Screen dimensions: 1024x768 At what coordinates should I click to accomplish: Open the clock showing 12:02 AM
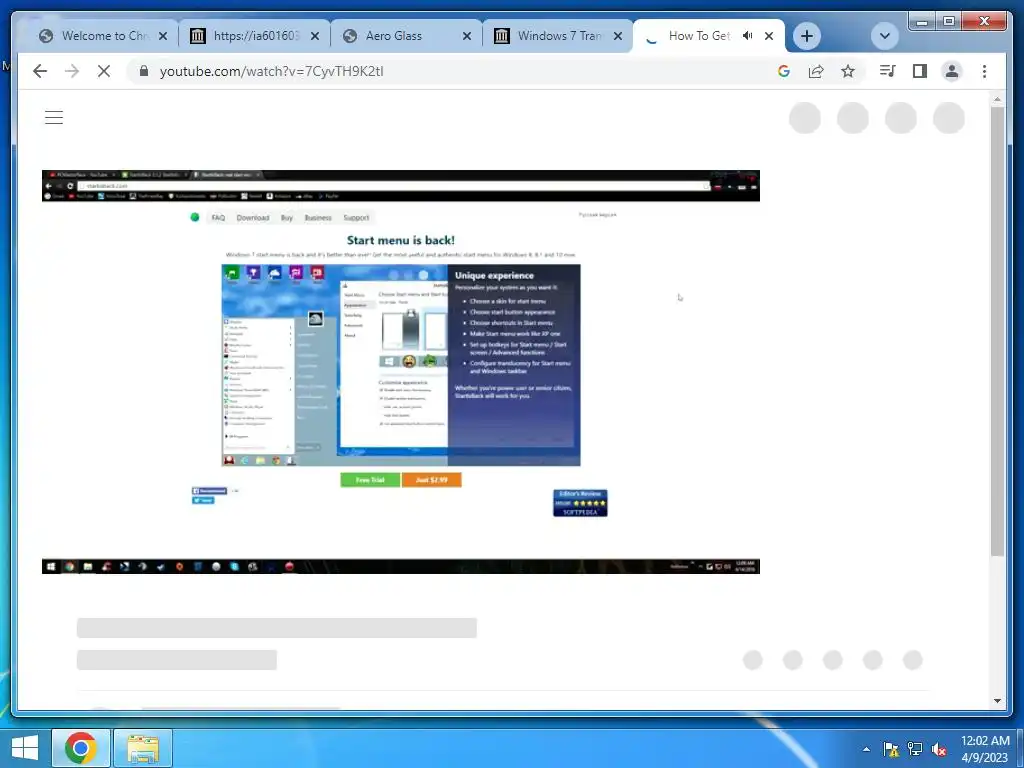pos(985,749)
